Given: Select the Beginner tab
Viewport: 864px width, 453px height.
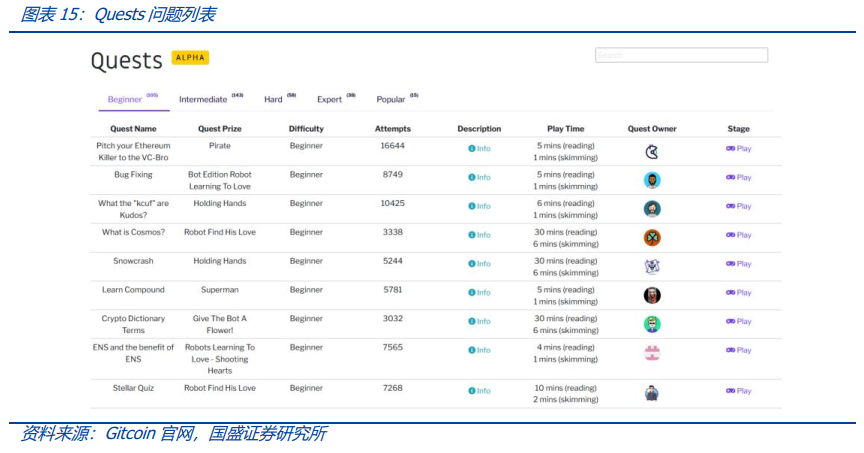Looking at the screenshot, I should [x=133, y=99].
